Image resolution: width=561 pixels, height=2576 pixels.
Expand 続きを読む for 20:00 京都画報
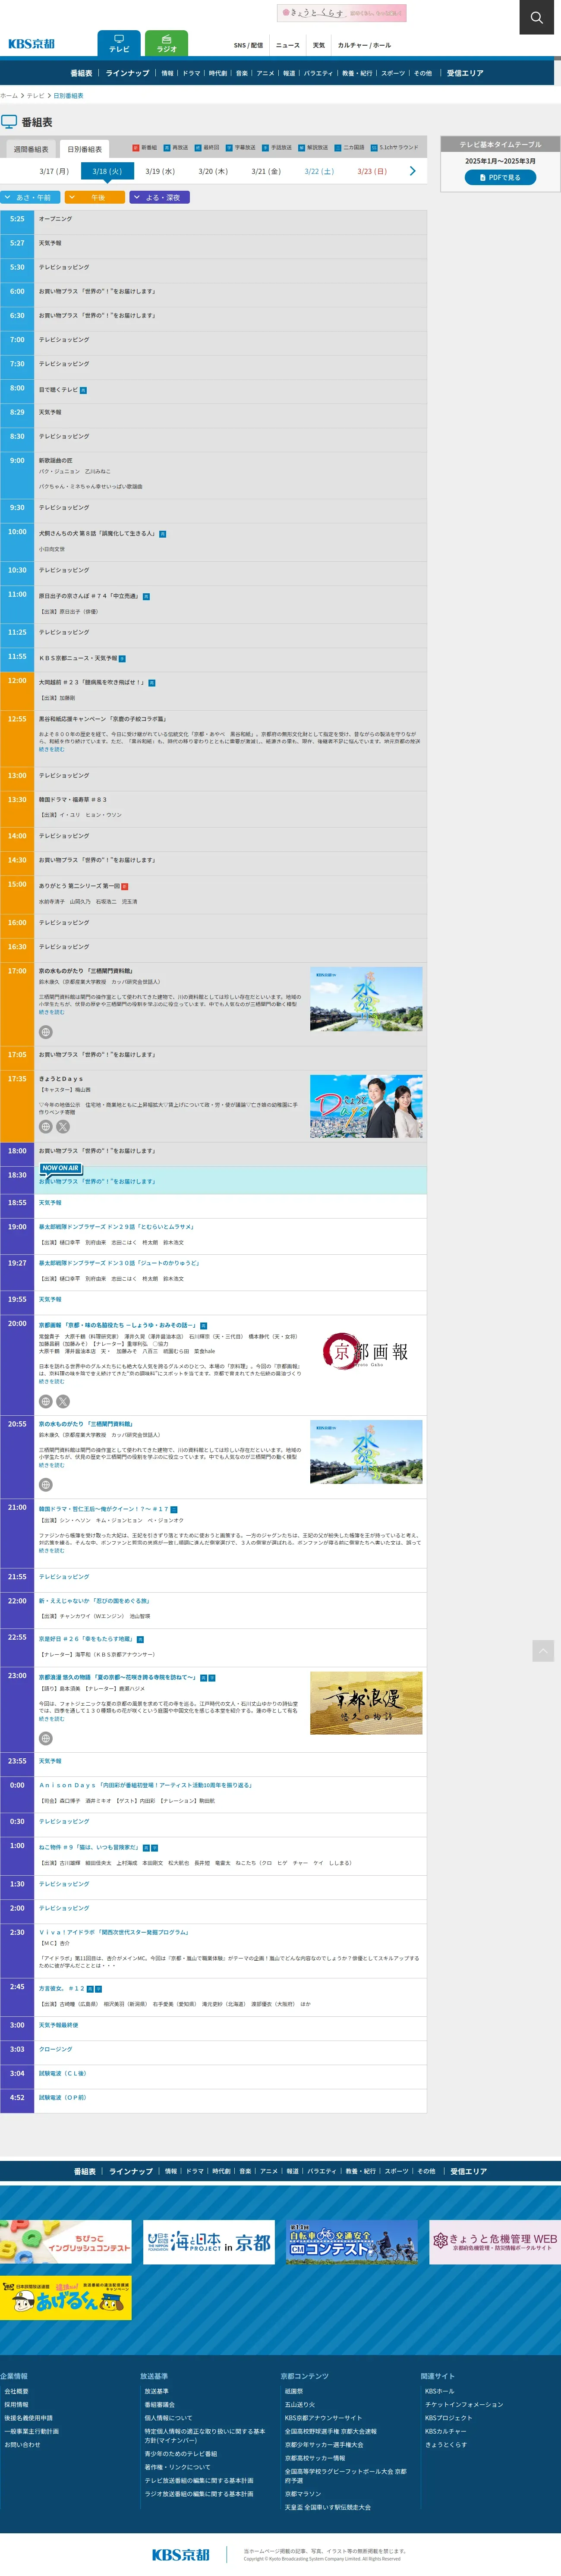point(51,1382)
